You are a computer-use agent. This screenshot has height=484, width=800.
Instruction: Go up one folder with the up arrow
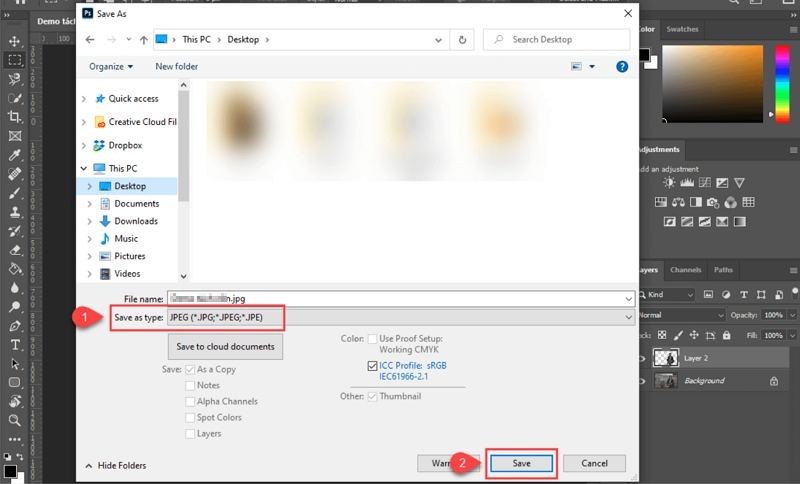[145, 40]
